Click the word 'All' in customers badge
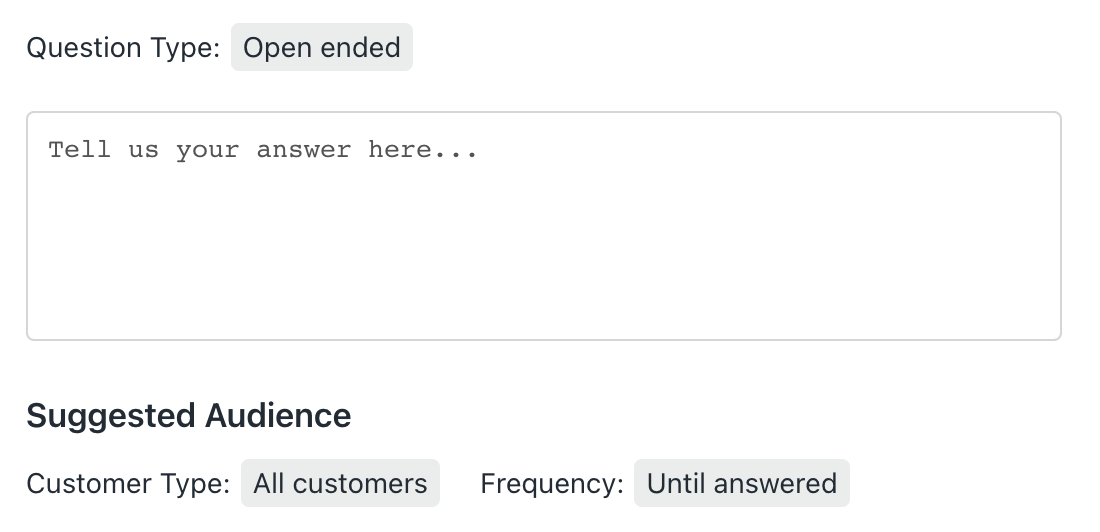This screenshot has width=1100, height=532. [269, 484]
